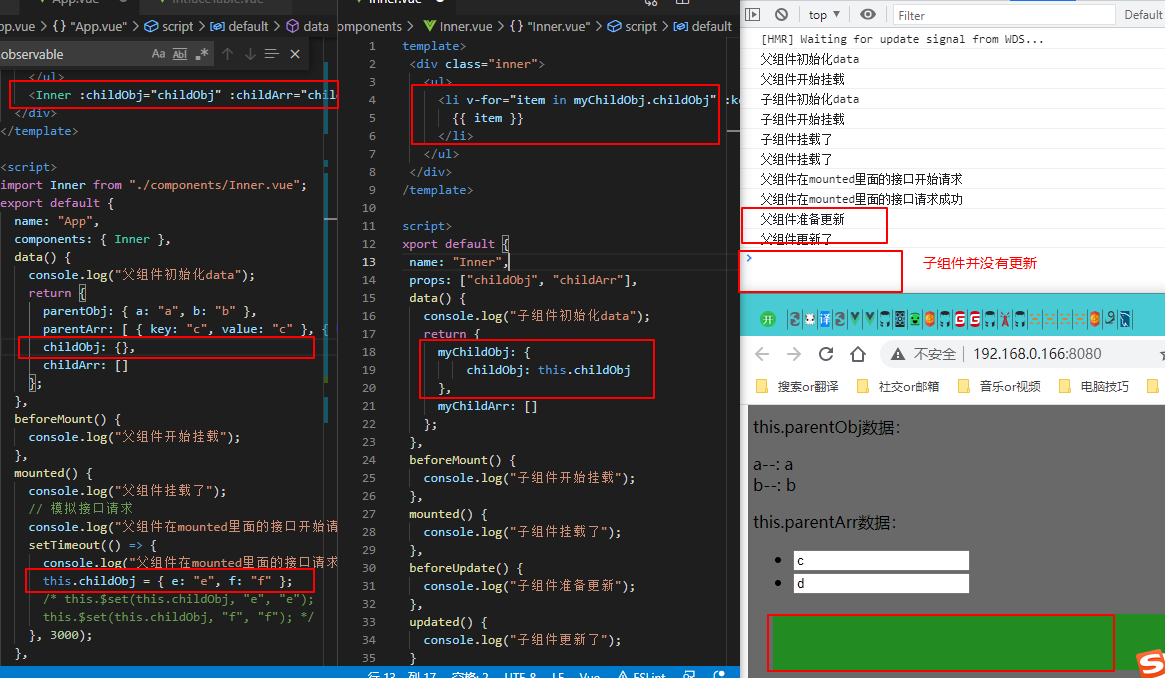This screenshot has width=1165, height=678.
Task: Create live expression with eye icon
Action: pos(867,15)
